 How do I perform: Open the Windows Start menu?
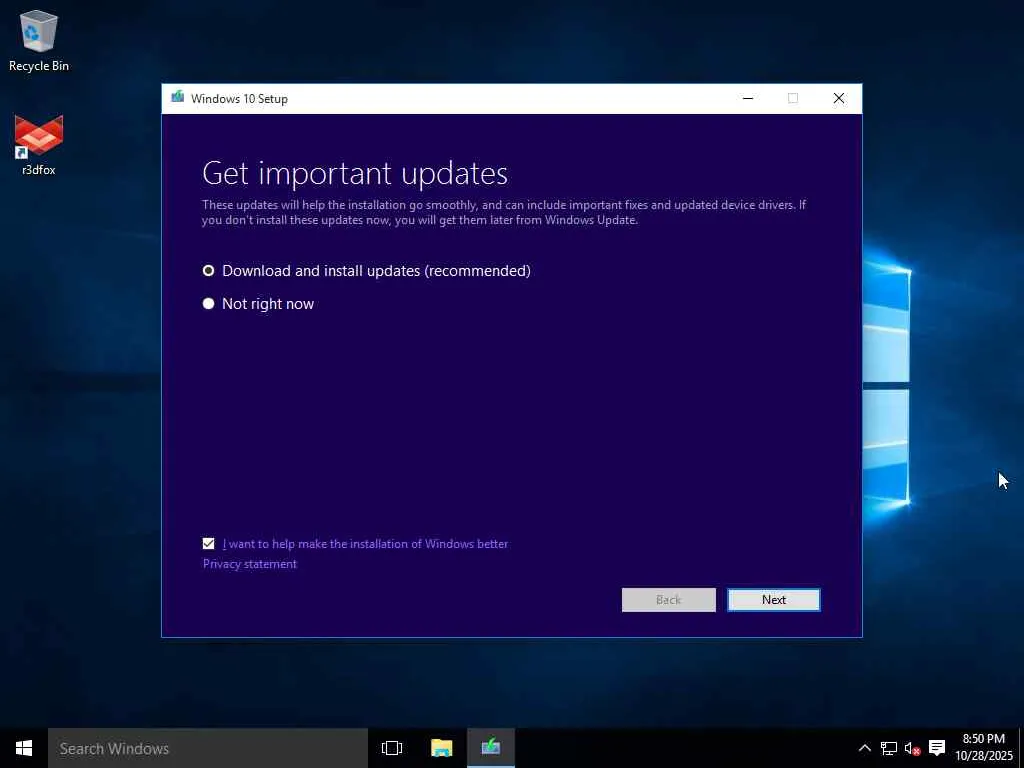tap(24, 748)
